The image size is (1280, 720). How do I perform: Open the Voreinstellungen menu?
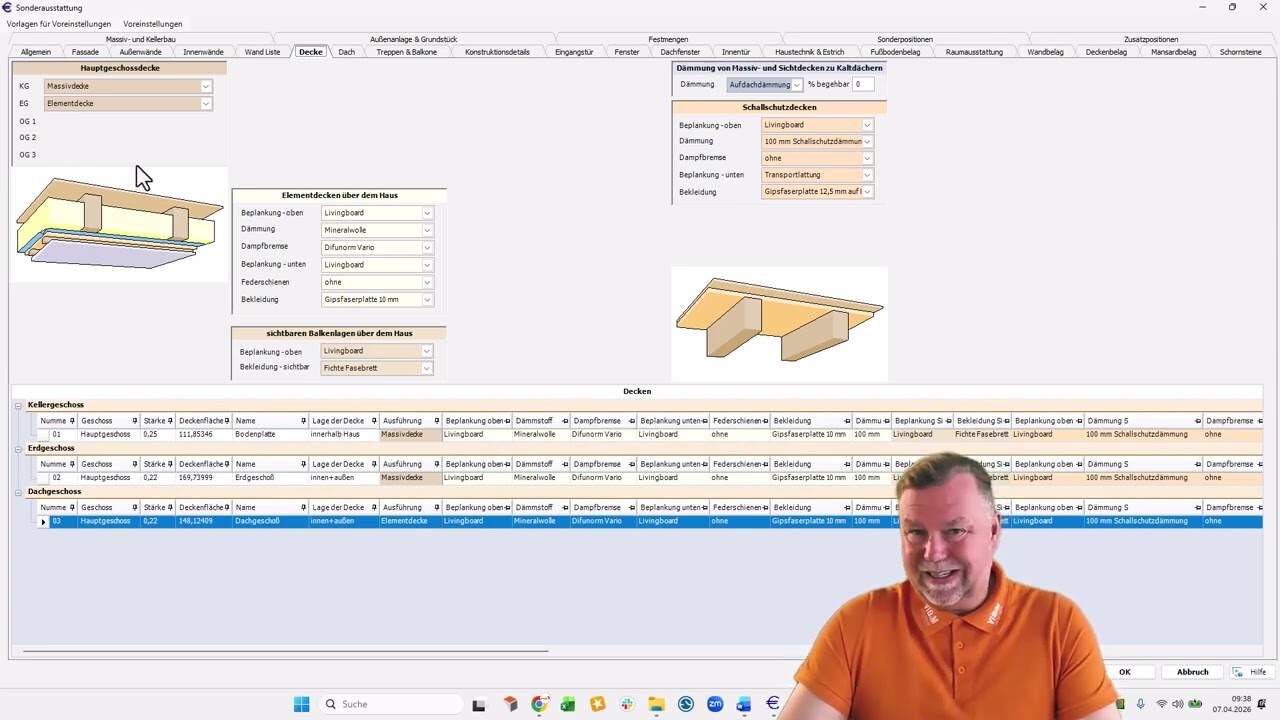pyautogui.click(x=152, y=24)
